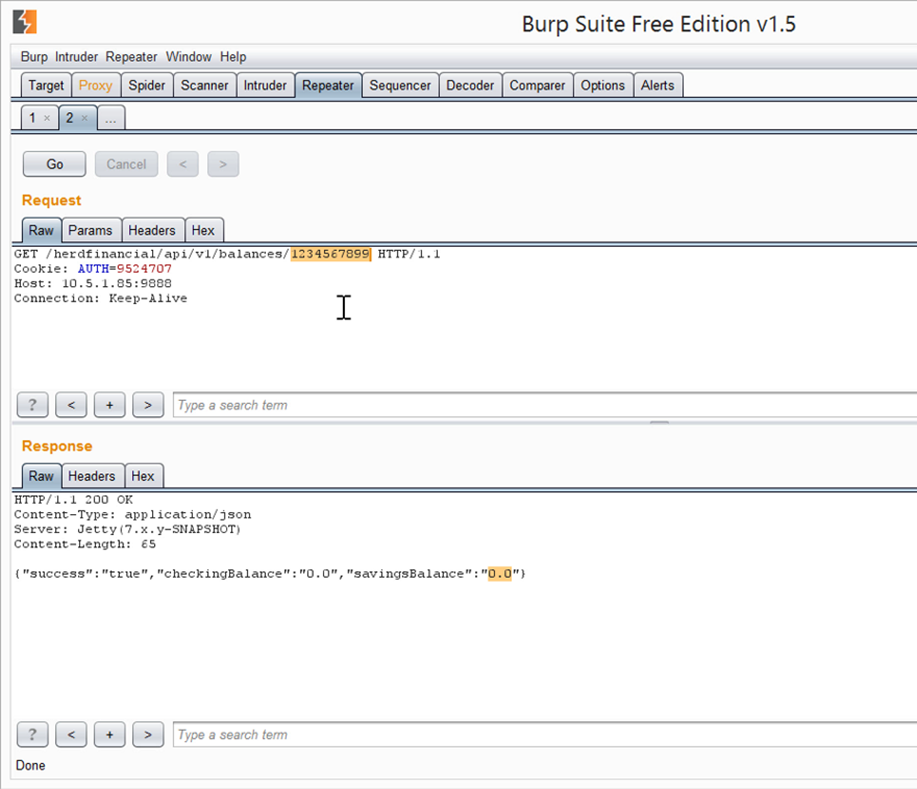The image size is (917, 789).
Task: Click the Connection: Keep-Alive line
Action: tap(101, 298)
